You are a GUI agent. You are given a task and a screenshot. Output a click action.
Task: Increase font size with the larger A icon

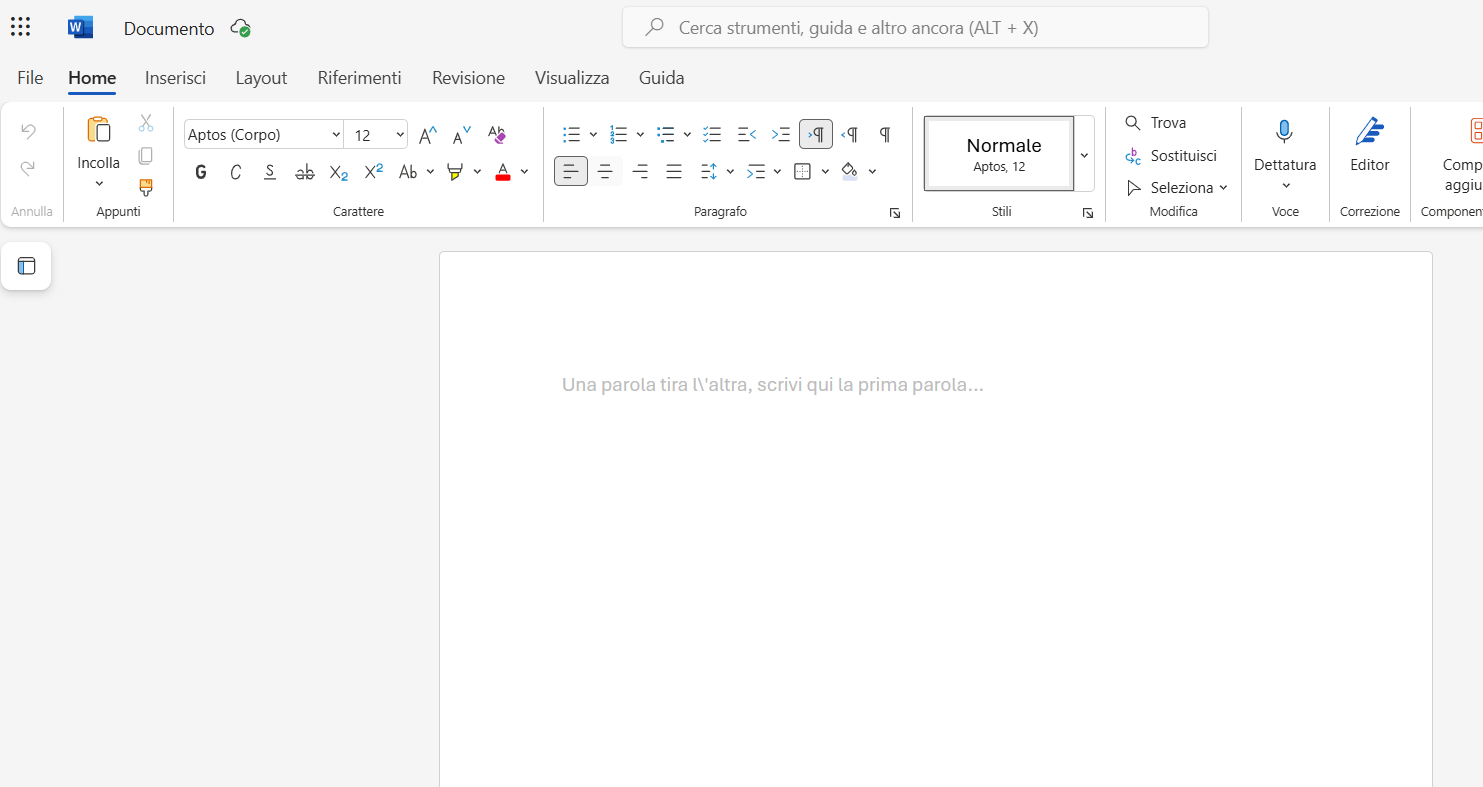428,134
